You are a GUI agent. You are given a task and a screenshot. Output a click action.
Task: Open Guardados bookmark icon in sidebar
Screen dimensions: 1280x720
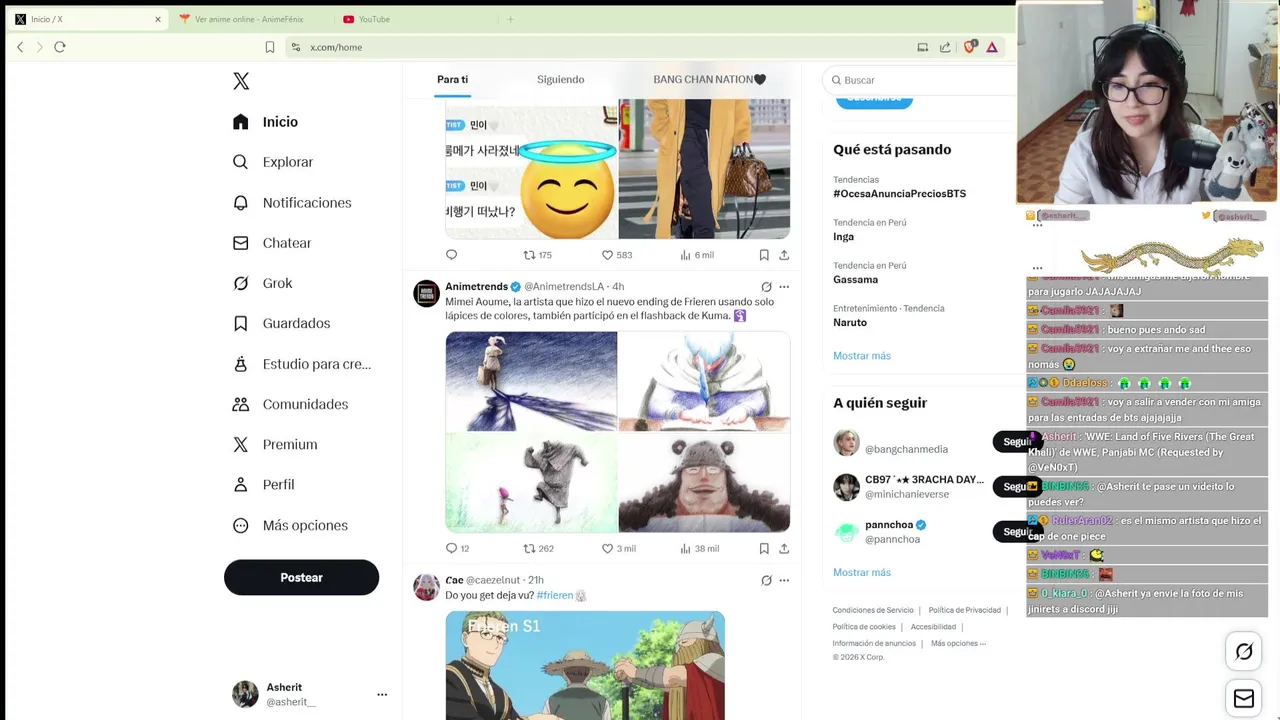click(240, 323)
